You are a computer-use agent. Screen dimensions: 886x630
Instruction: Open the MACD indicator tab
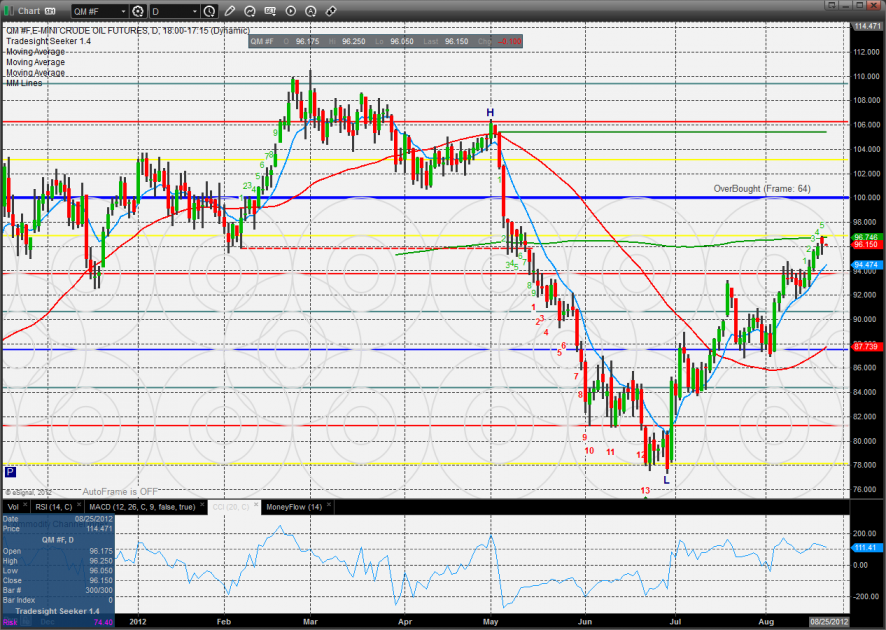pyautogui.click(x=142, y=507)
